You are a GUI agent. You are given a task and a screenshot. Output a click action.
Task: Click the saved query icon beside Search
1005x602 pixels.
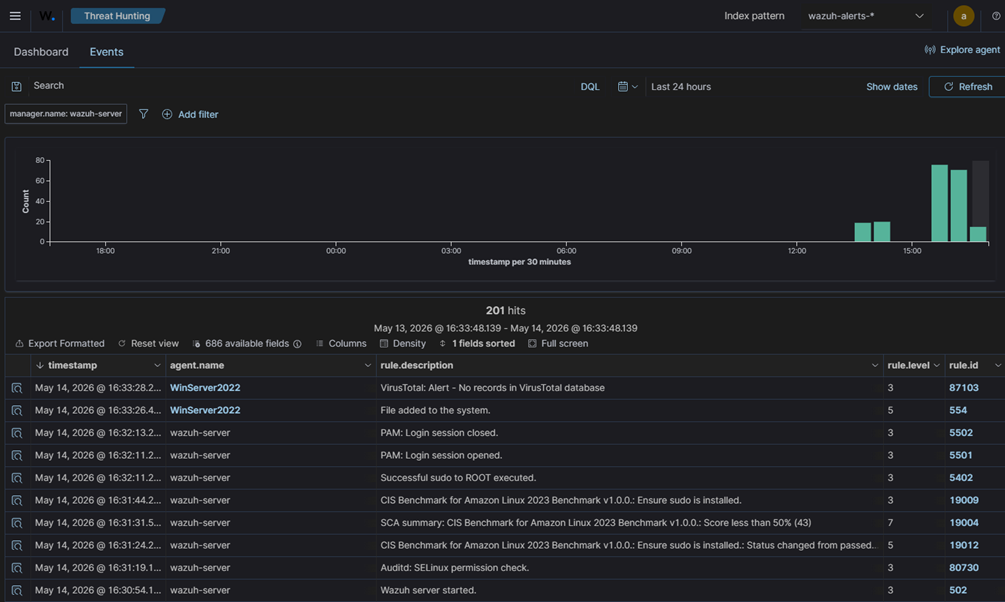pos(17,86)
